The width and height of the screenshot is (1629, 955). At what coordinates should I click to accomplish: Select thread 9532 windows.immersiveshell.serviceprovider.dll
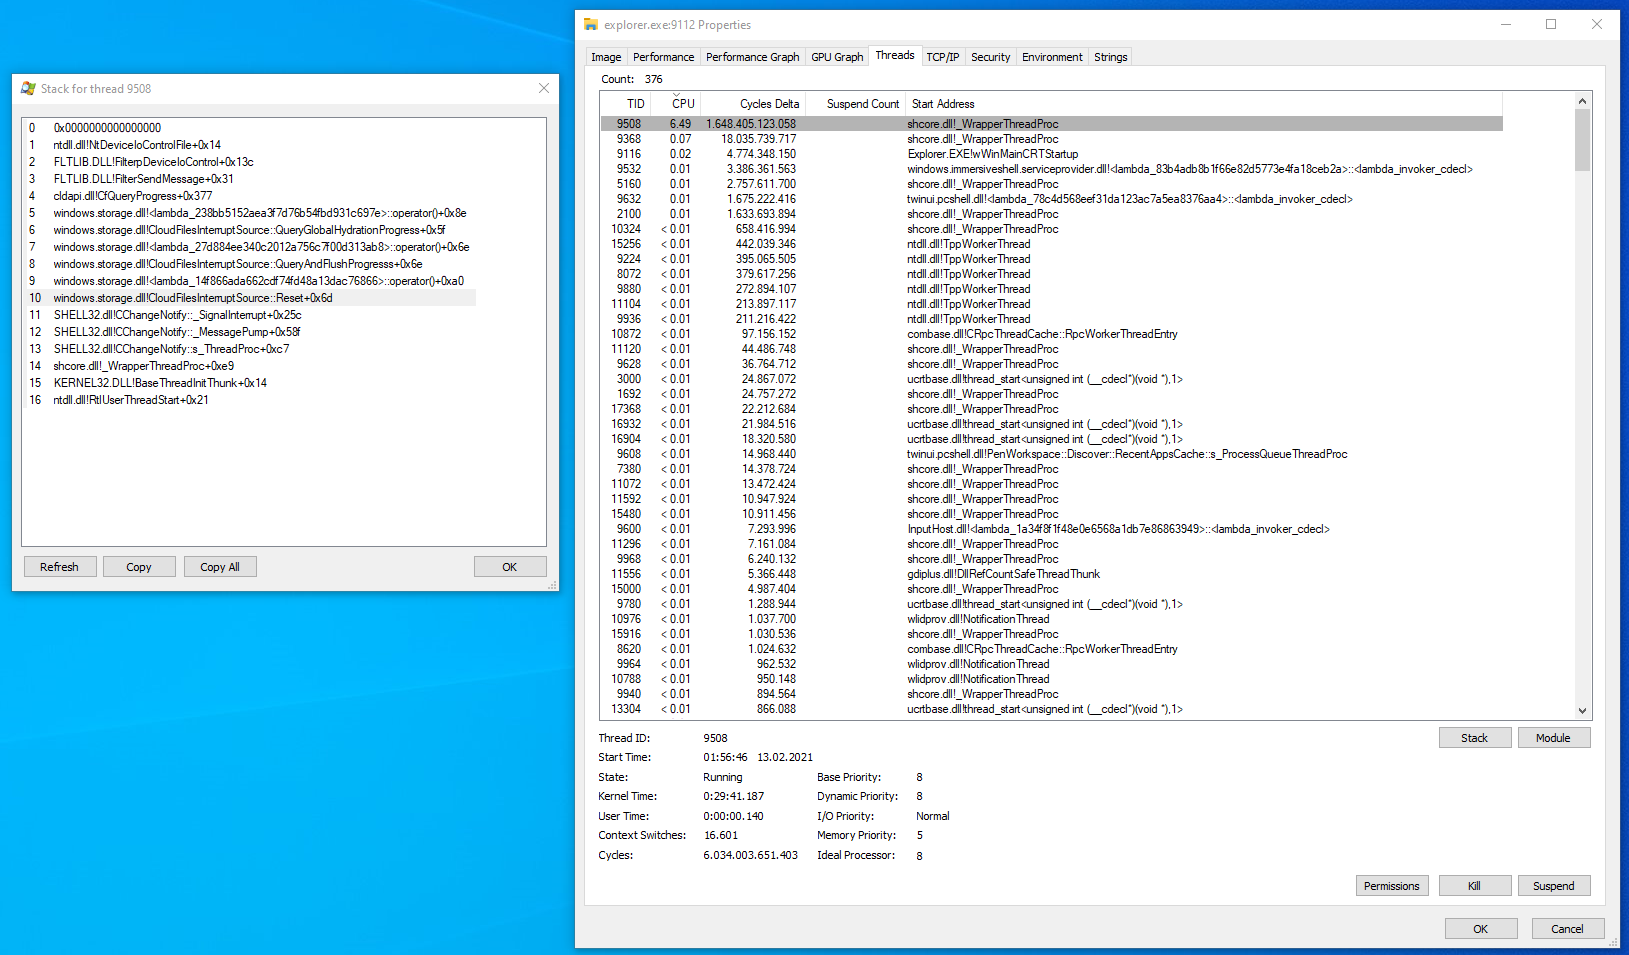pos(1052,169)
